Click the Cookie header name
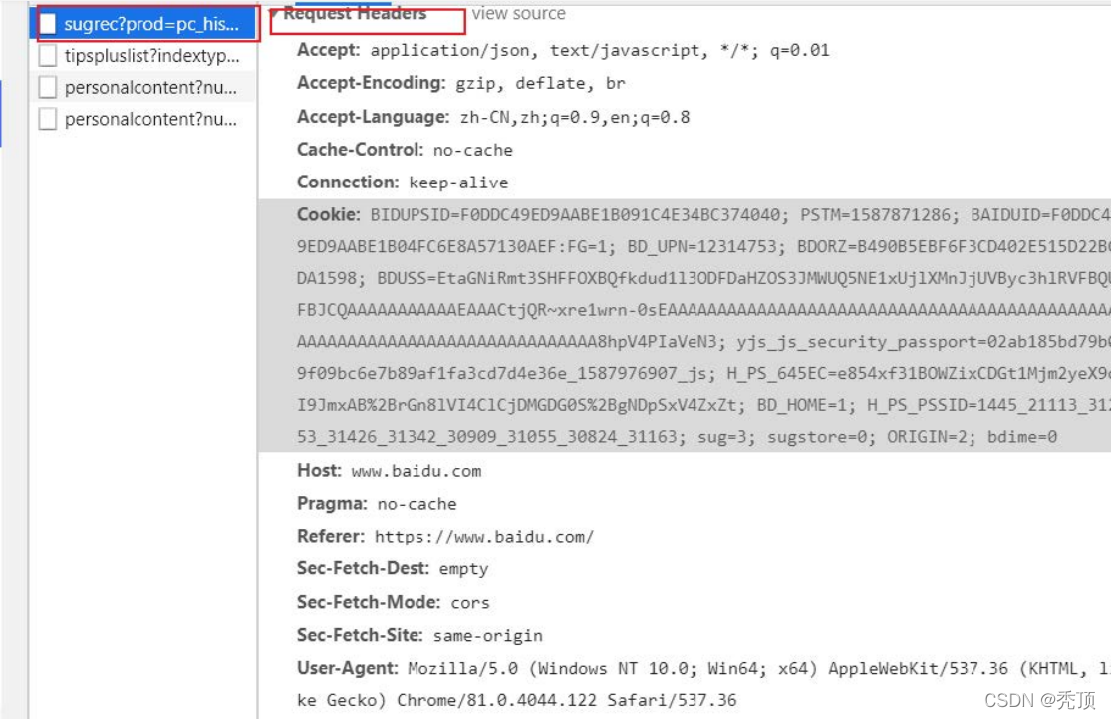Image resolution: width=1111 pixels, height=719 pixels. [329, 214]
